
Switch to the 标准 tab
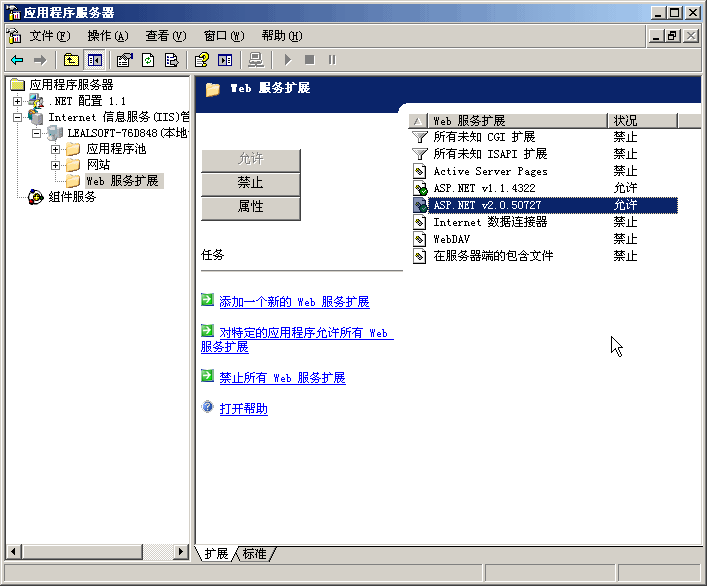tap(255, 554)
